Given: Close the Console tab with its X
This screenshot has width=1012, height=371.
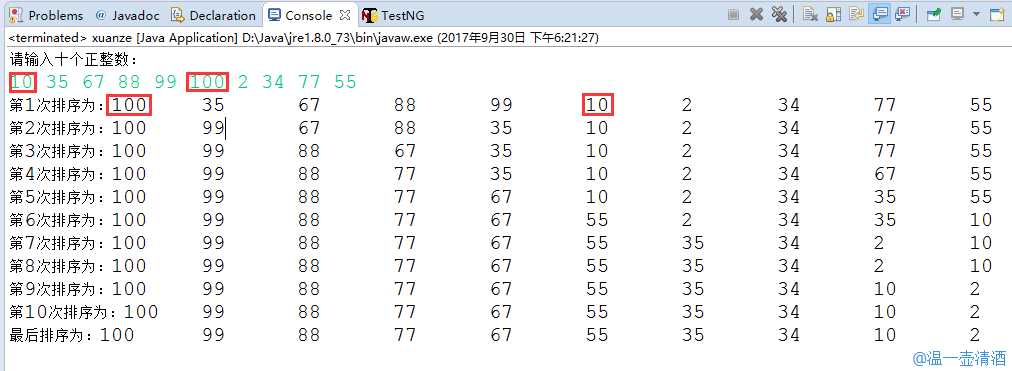Looking at the screenshot, I should tap(345, 15).
